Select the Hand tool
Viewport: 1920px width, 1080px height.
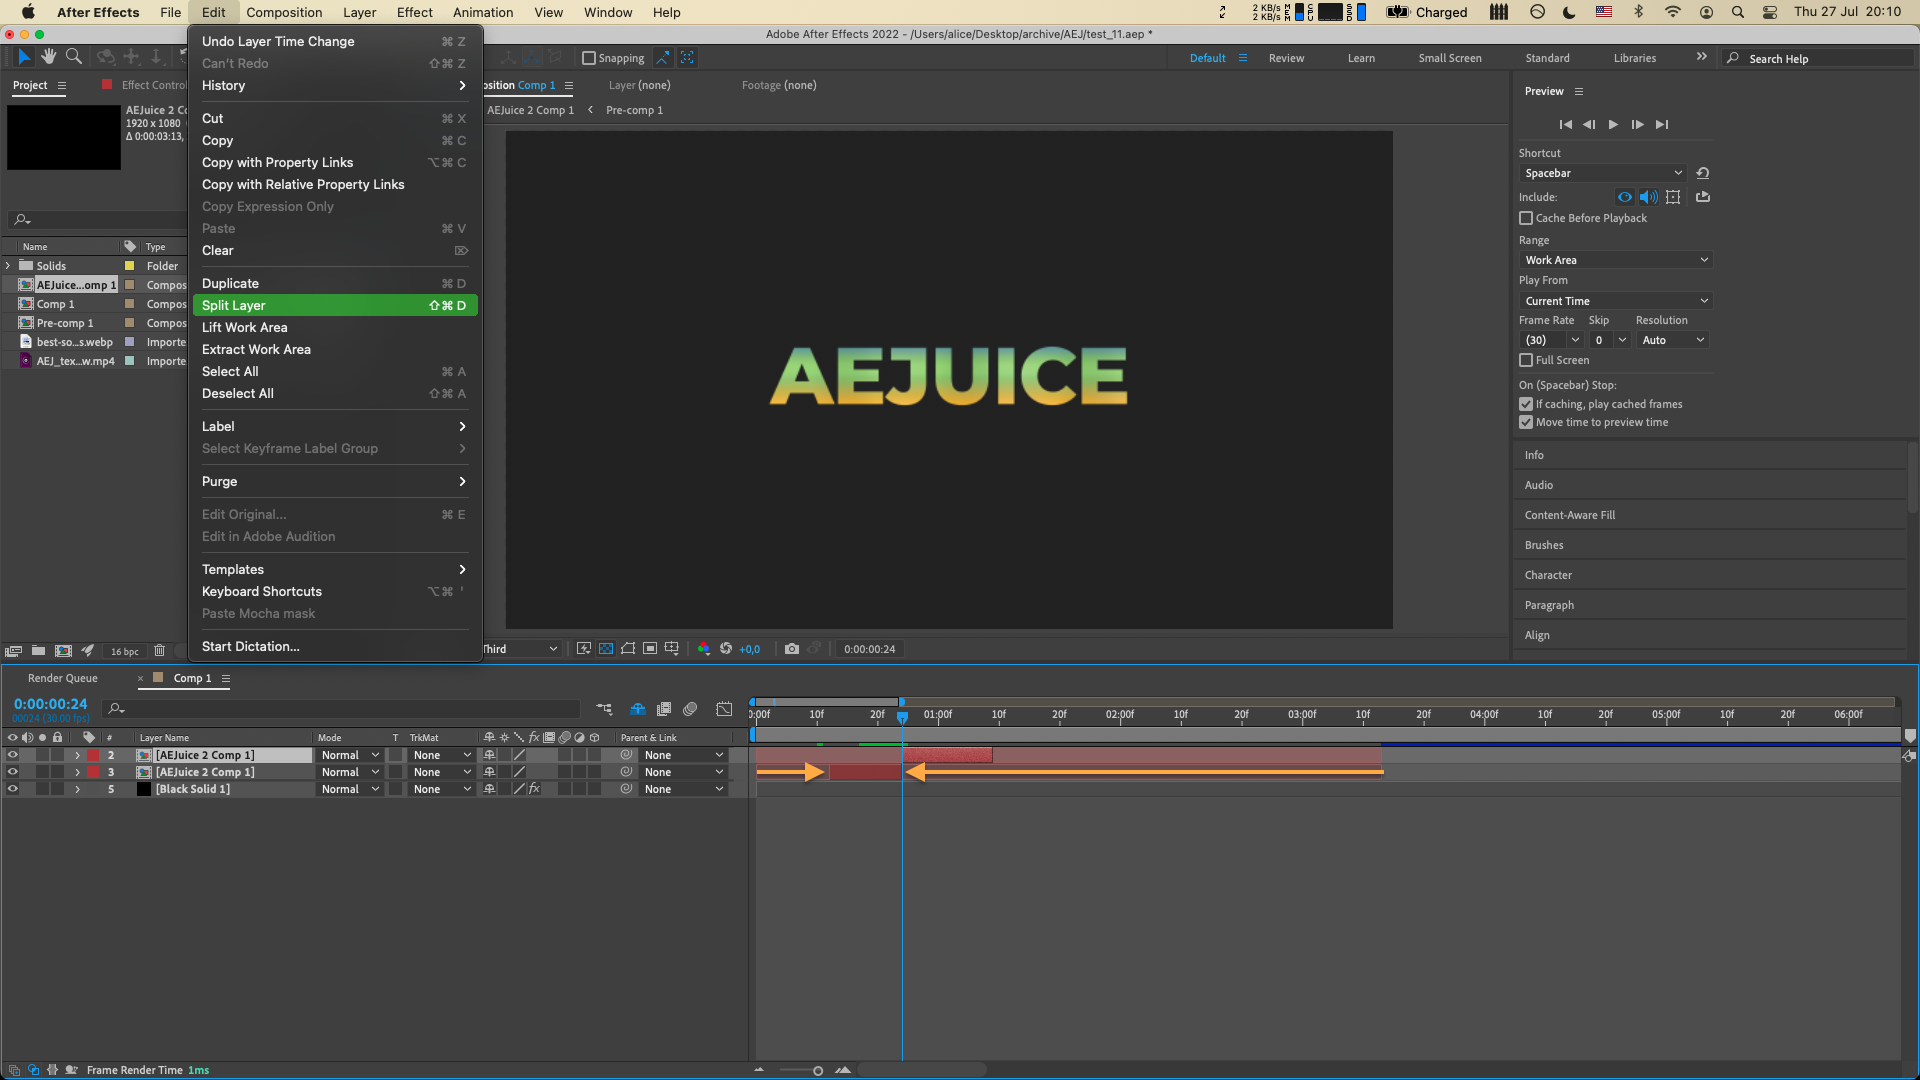(48, 57)
